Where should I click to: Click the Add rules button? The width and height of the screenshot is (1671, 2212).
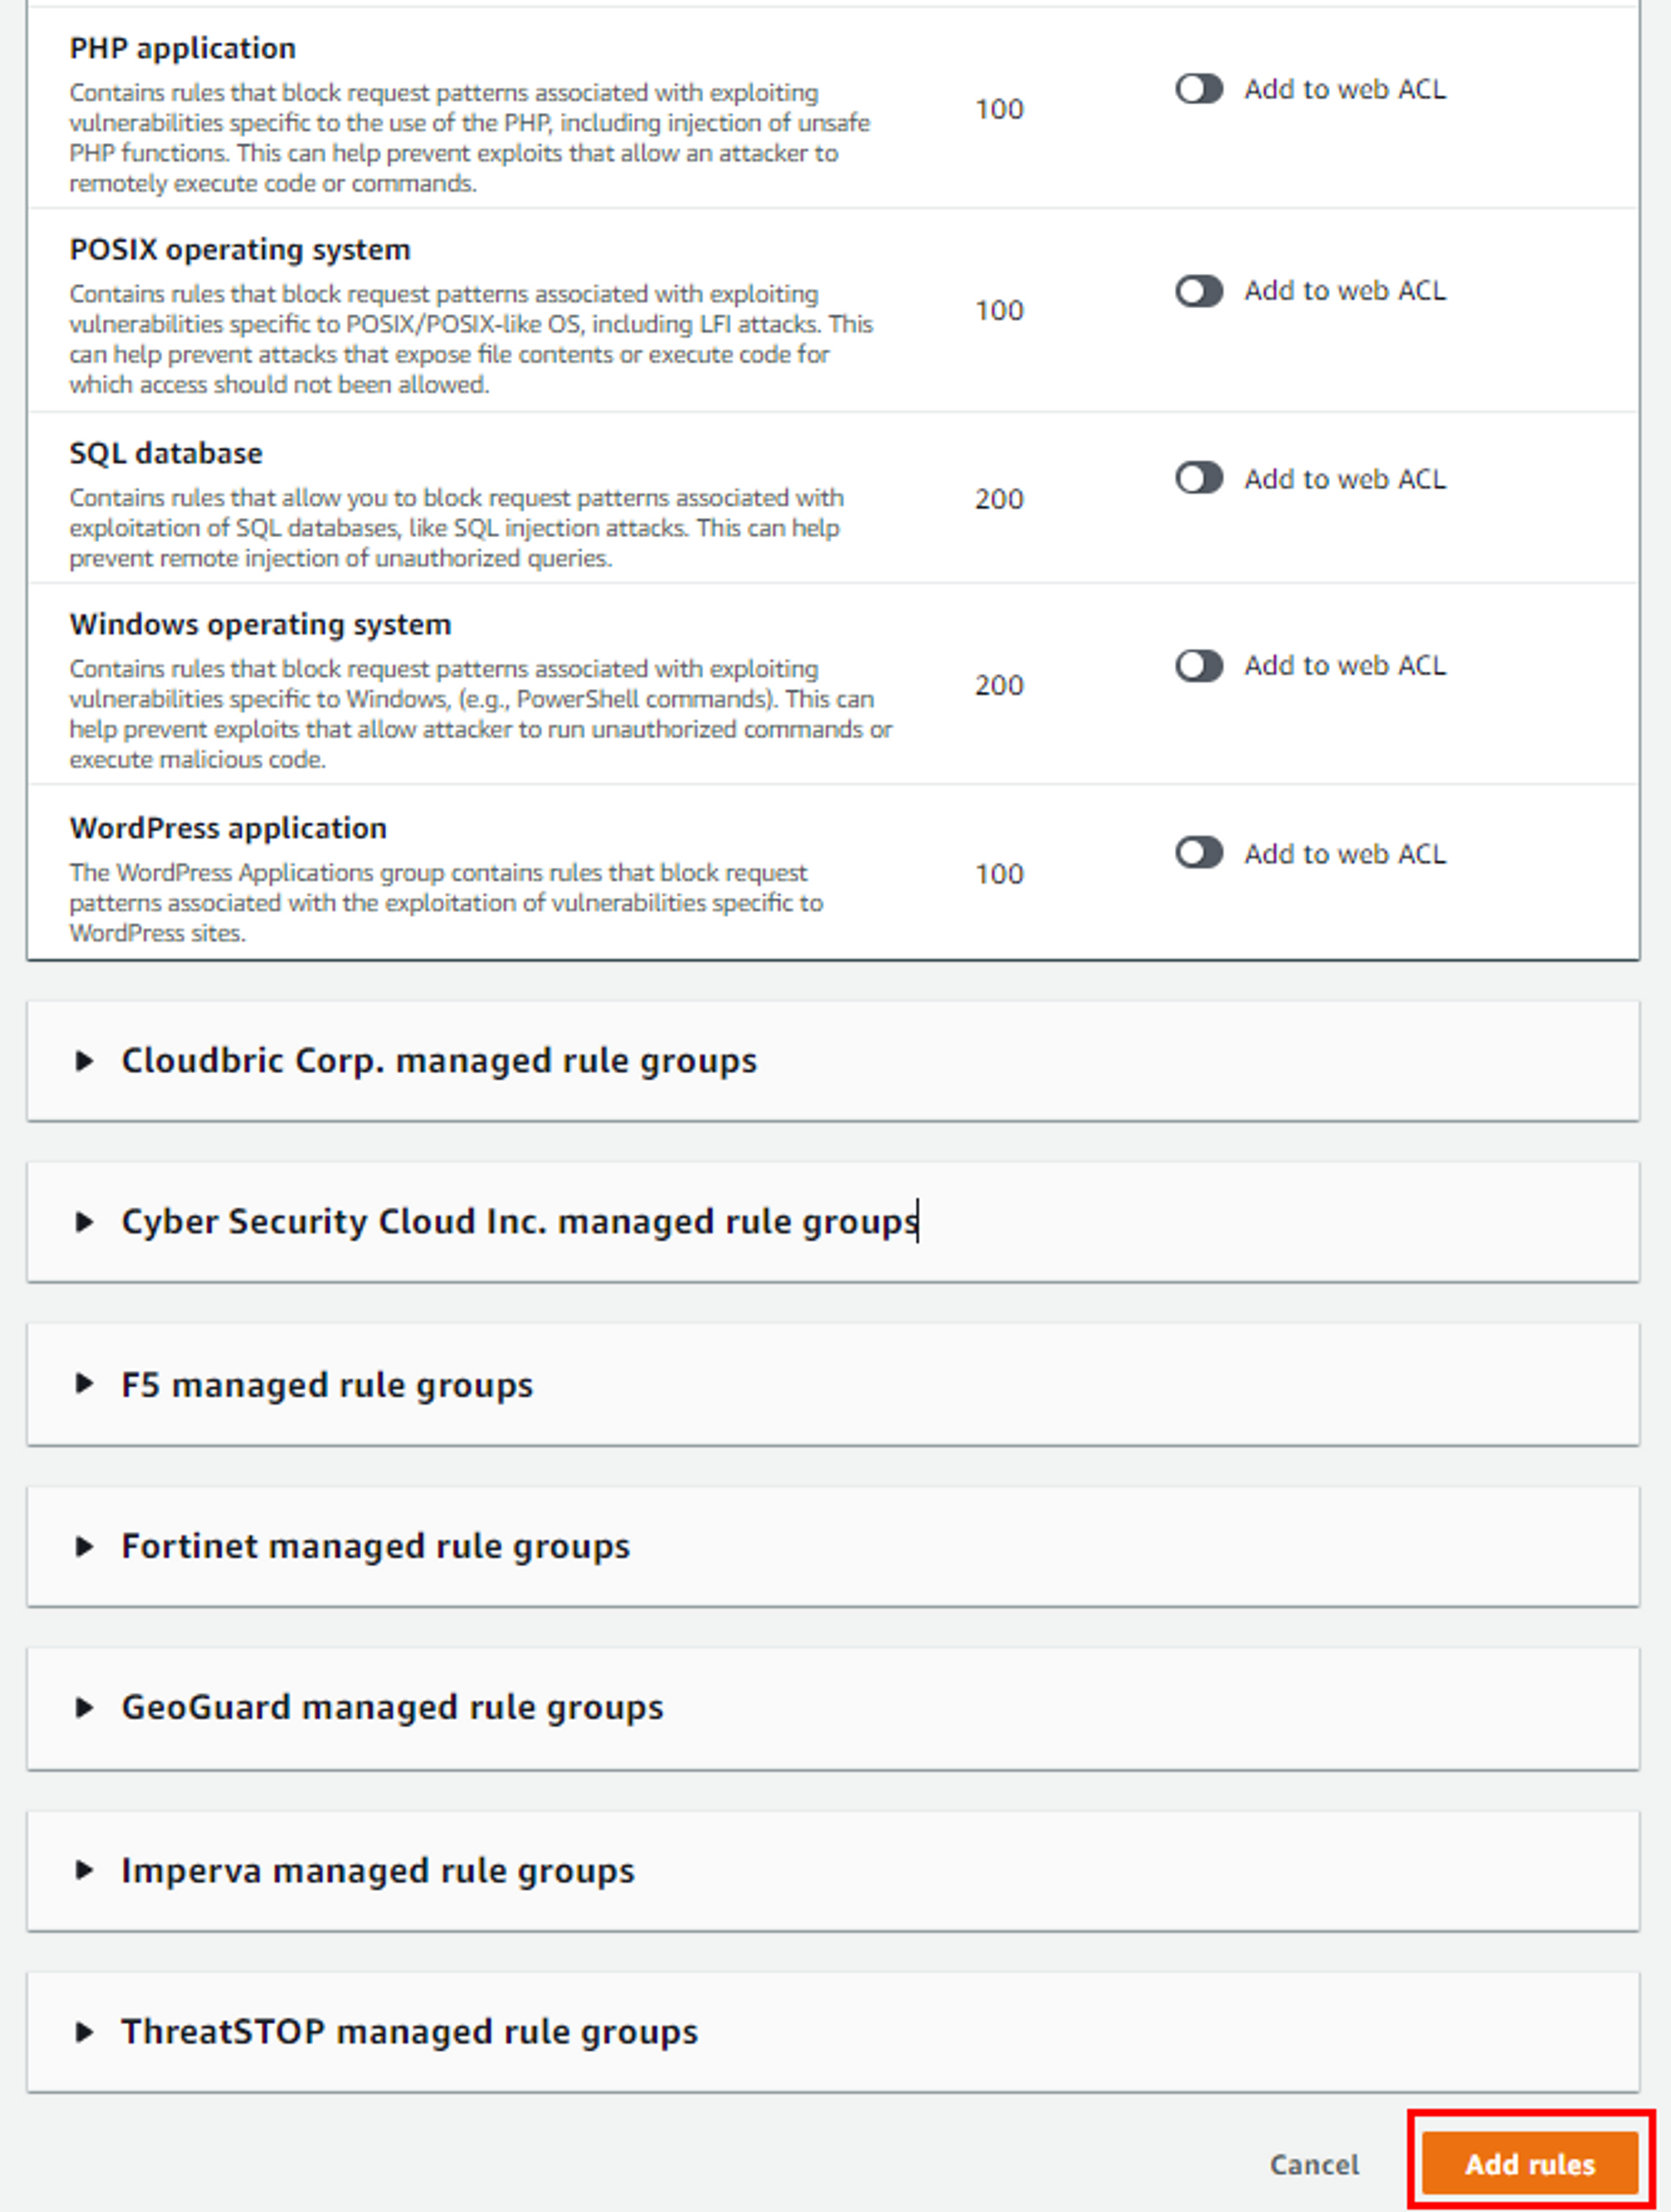click(1529, 2163)
